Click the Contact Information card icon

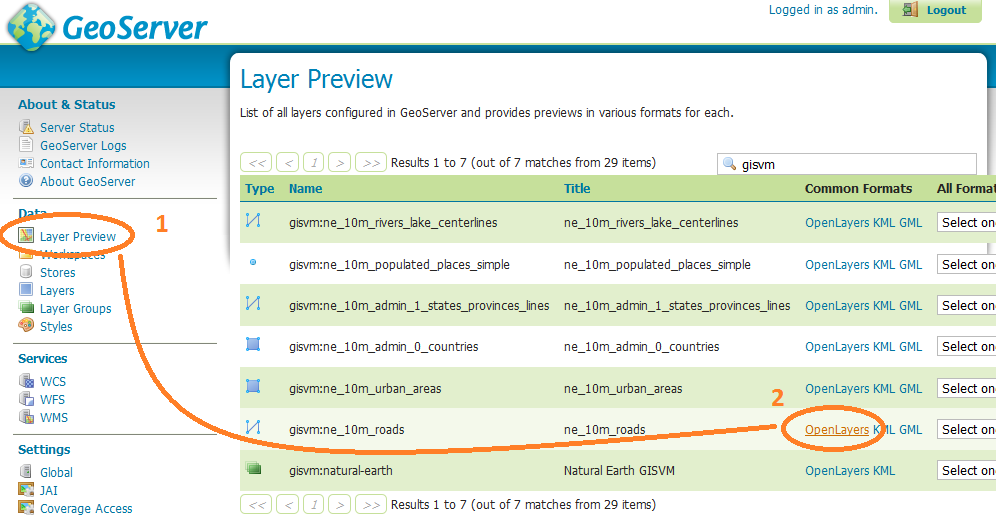[x=26, y=163]
